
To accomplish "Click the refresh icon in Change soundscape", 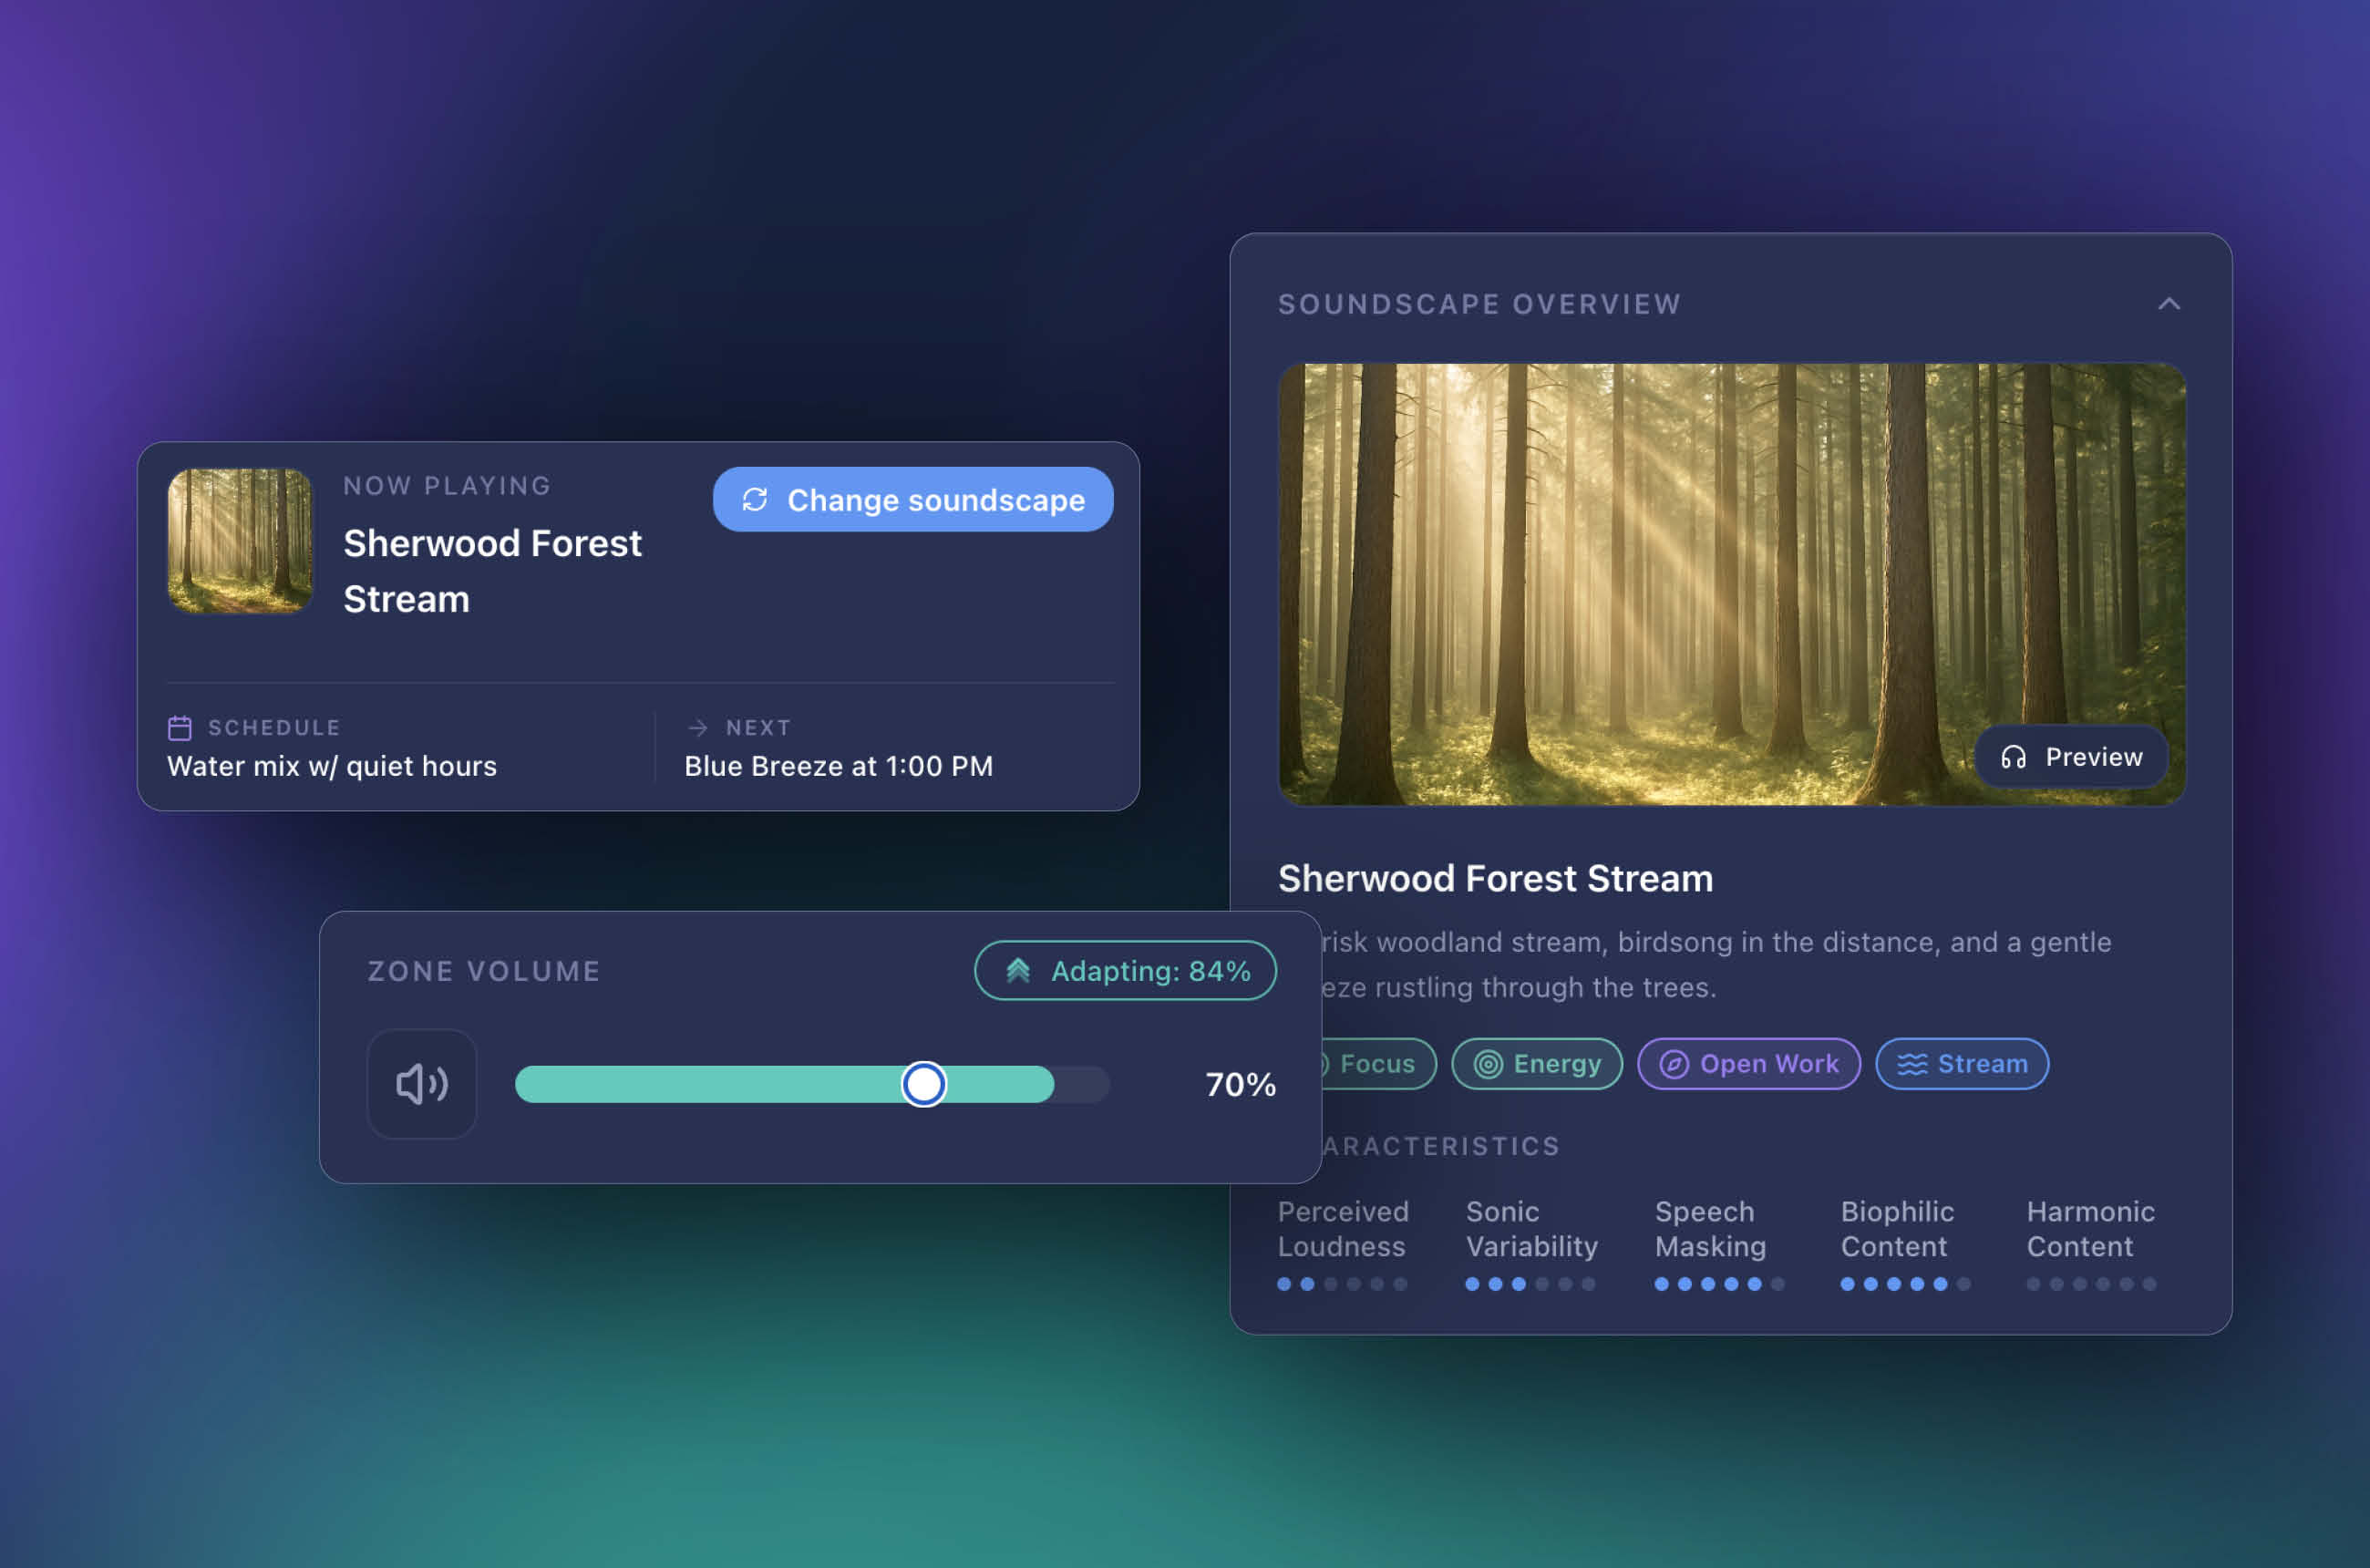I will 755,499.
